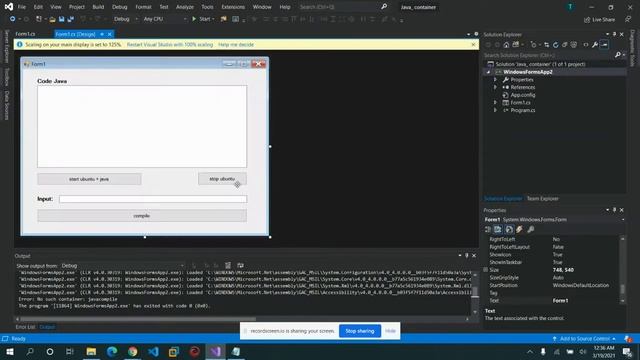Click the search magnifier icon in title bar
Viewport: 640px width, 360px height.
click(384, 7)
